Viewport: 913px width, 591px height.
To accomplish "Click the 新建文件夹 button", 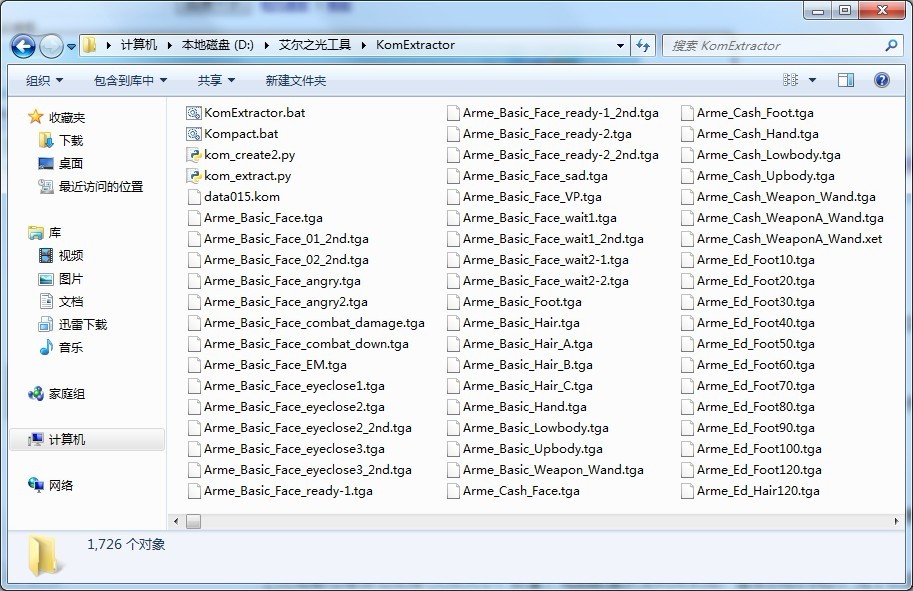I will point(295,80).
